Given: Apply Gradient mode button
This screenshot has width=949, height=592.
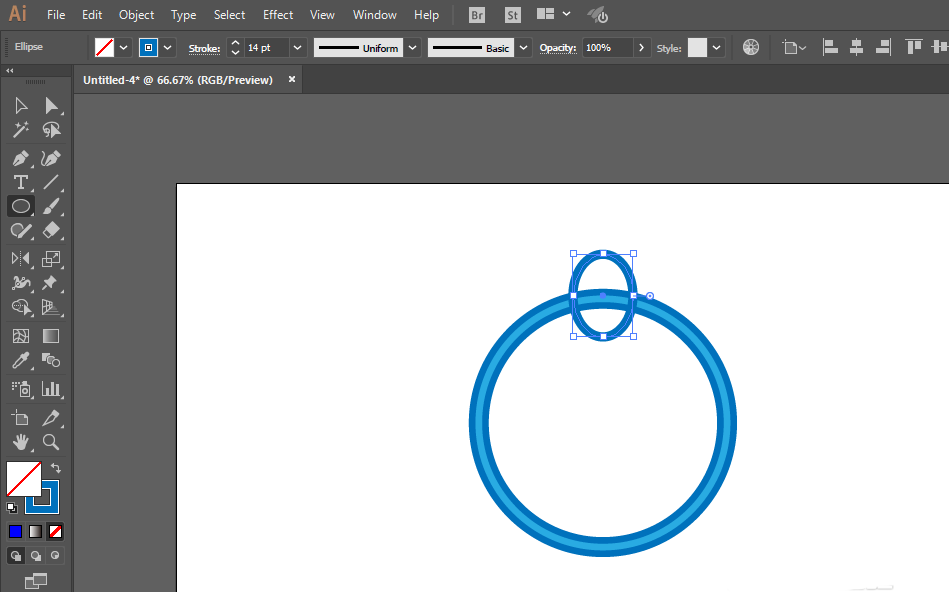Looking at the screenshot, I should tap(35, 531).
